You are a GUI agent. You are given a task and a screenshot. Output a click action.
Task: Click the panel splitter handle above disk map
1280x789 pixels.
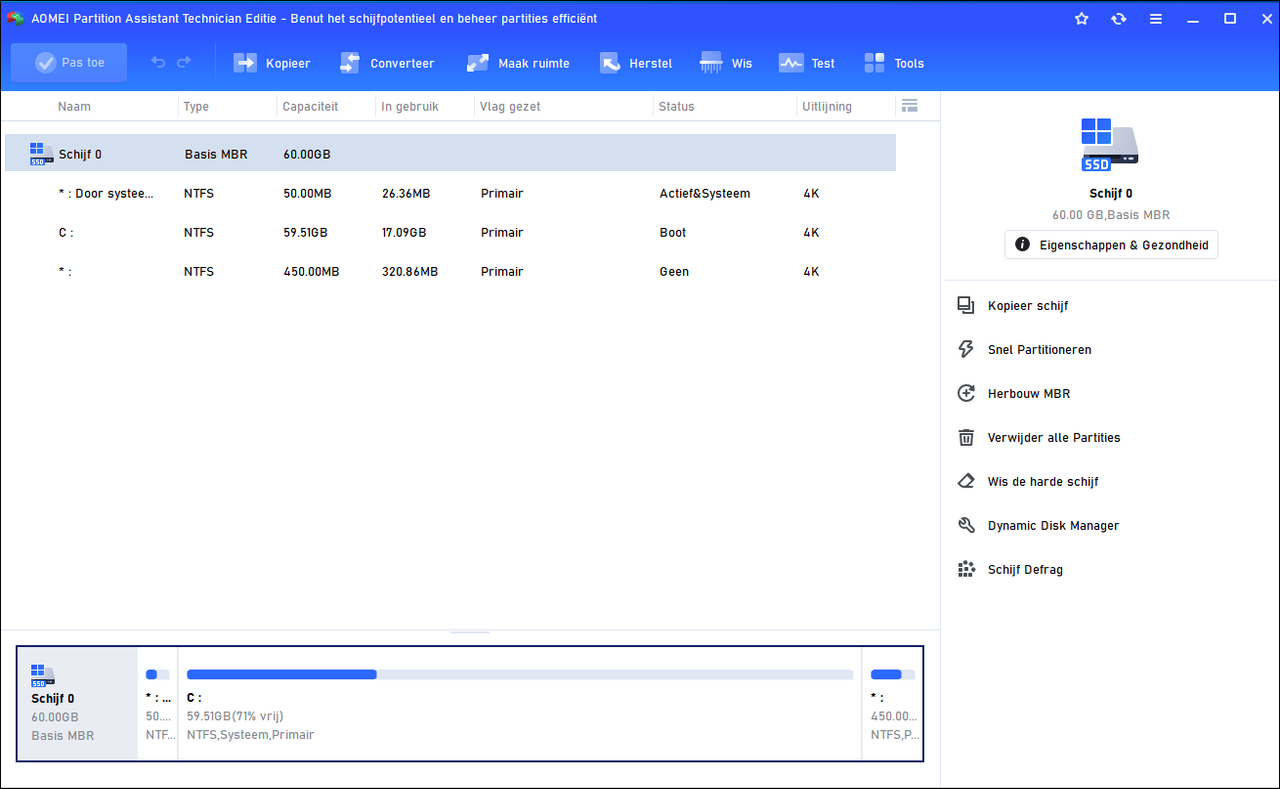click(x=470, y=632)
